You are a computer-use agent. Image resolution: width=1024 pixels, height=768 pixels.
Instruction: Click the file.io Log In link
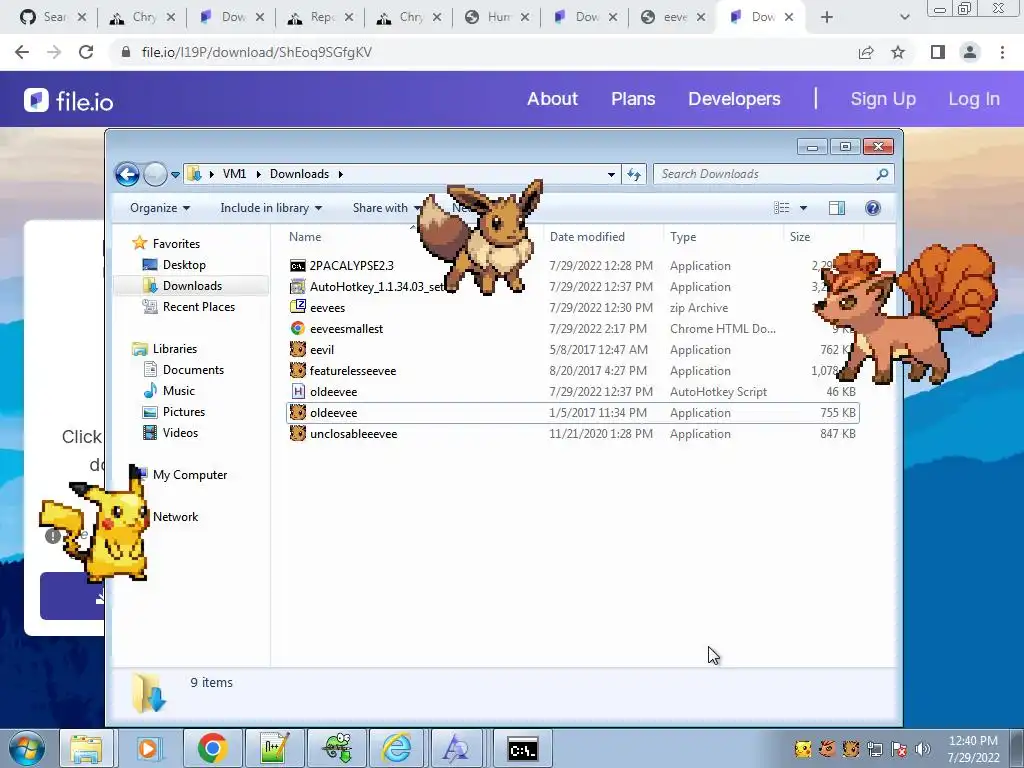tap(974, 99)
